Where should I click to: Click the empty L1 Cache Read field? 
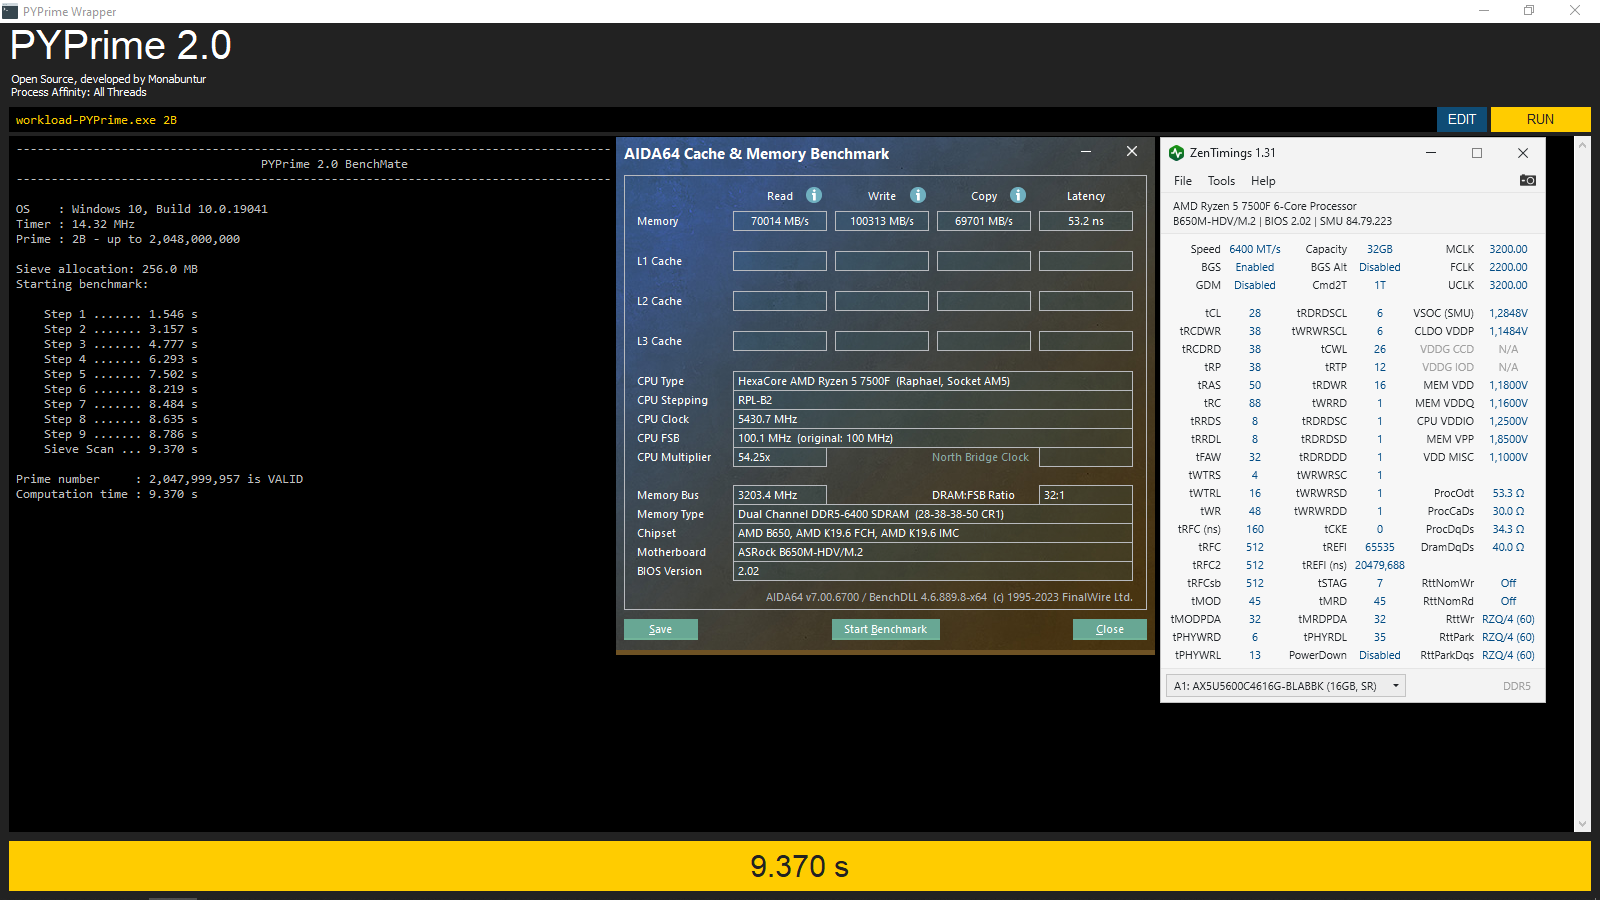780,261
